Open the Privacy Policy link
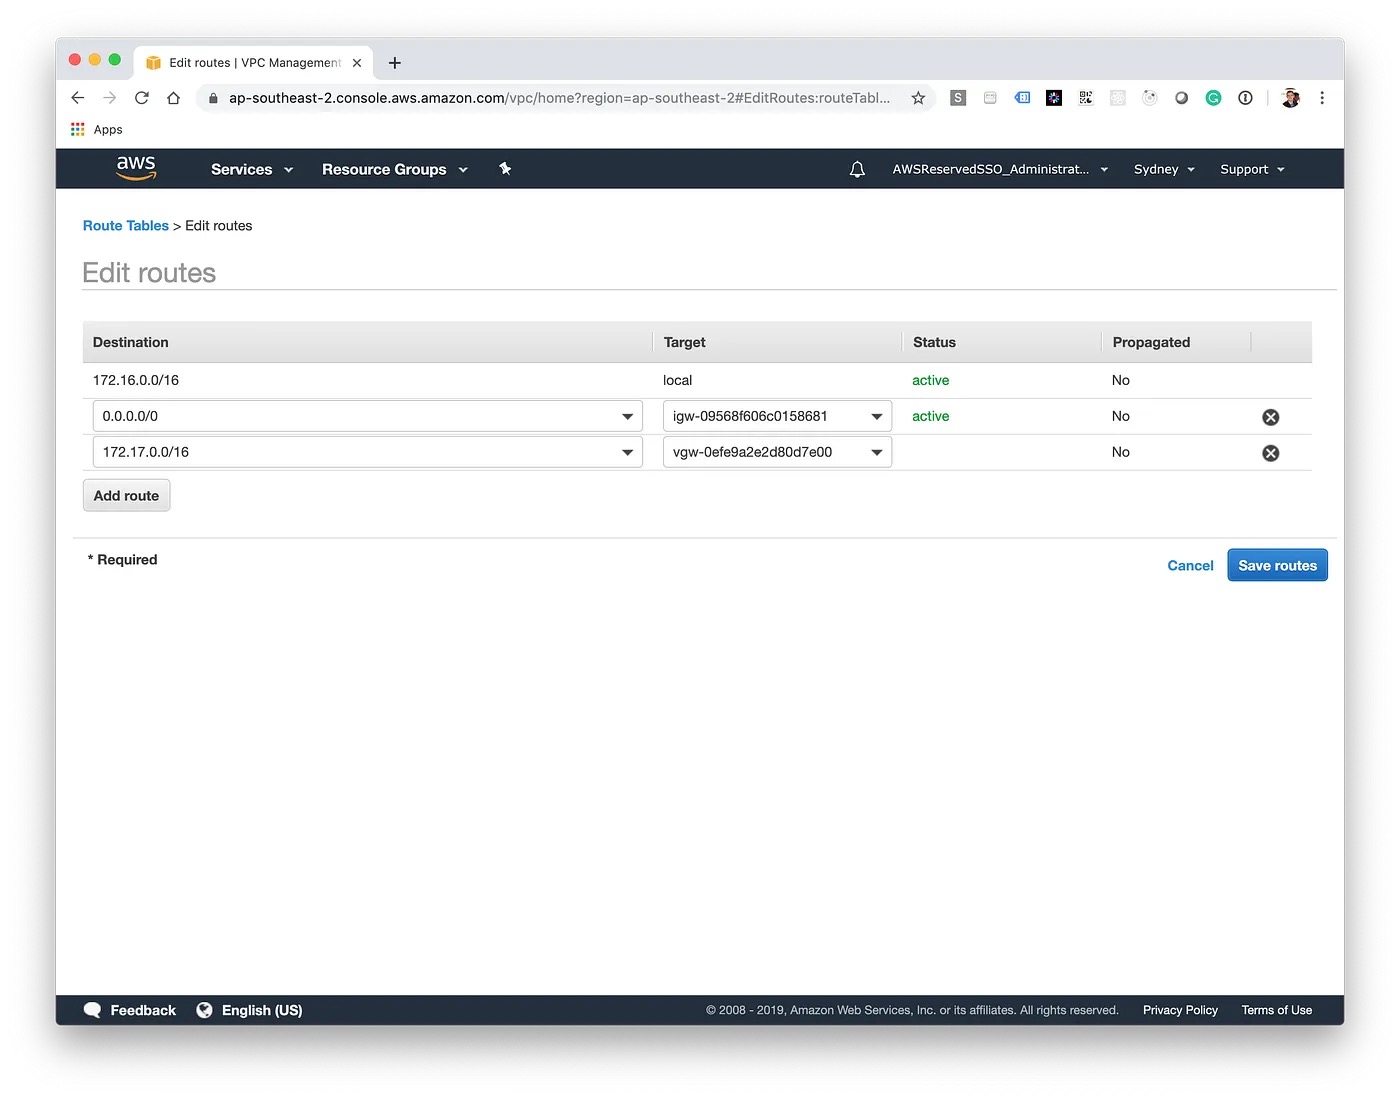Image resolution: width=1400 pixels, height=1099 pixels. pyautogui.click(x=1180, y=1010)
